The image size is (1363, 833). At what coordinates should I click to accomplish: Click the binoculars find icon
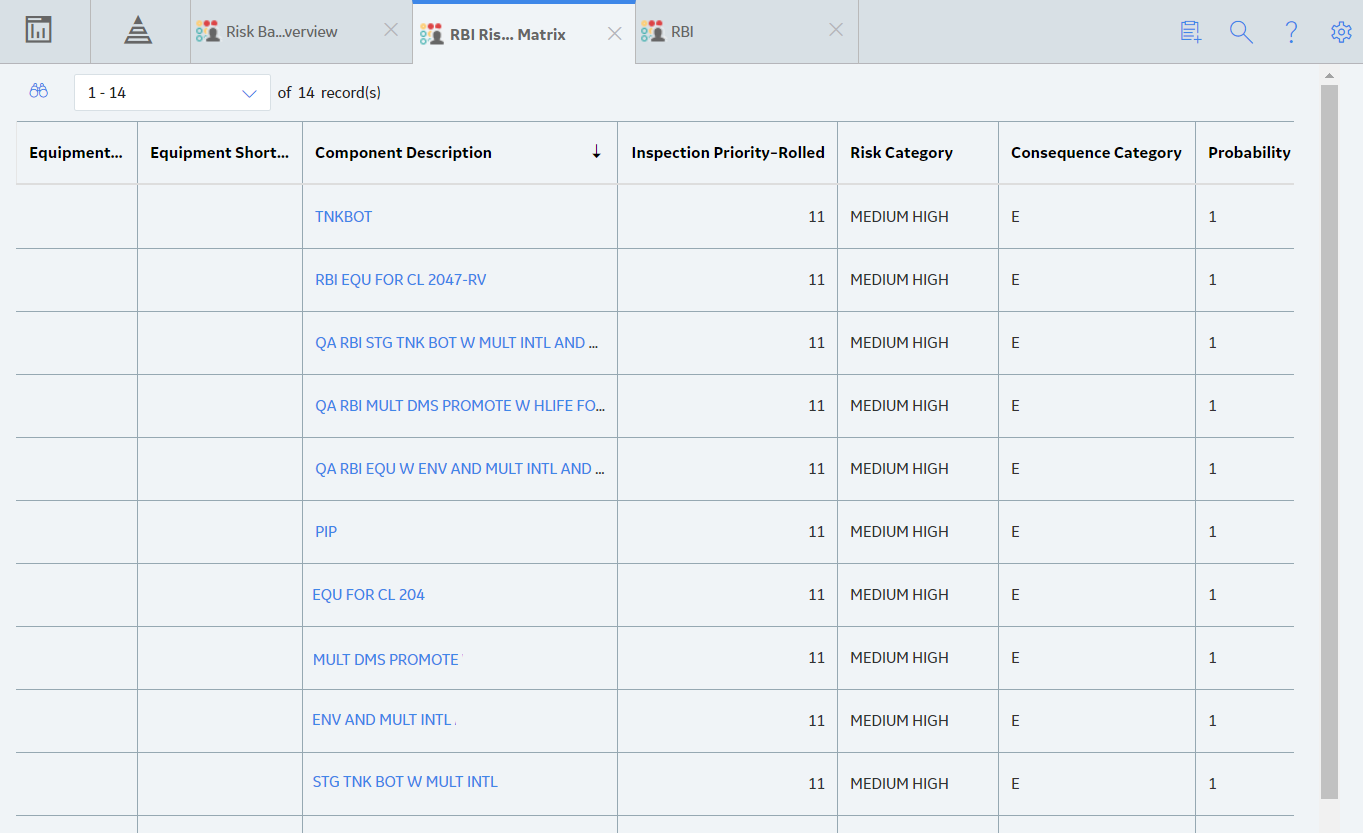39,91
